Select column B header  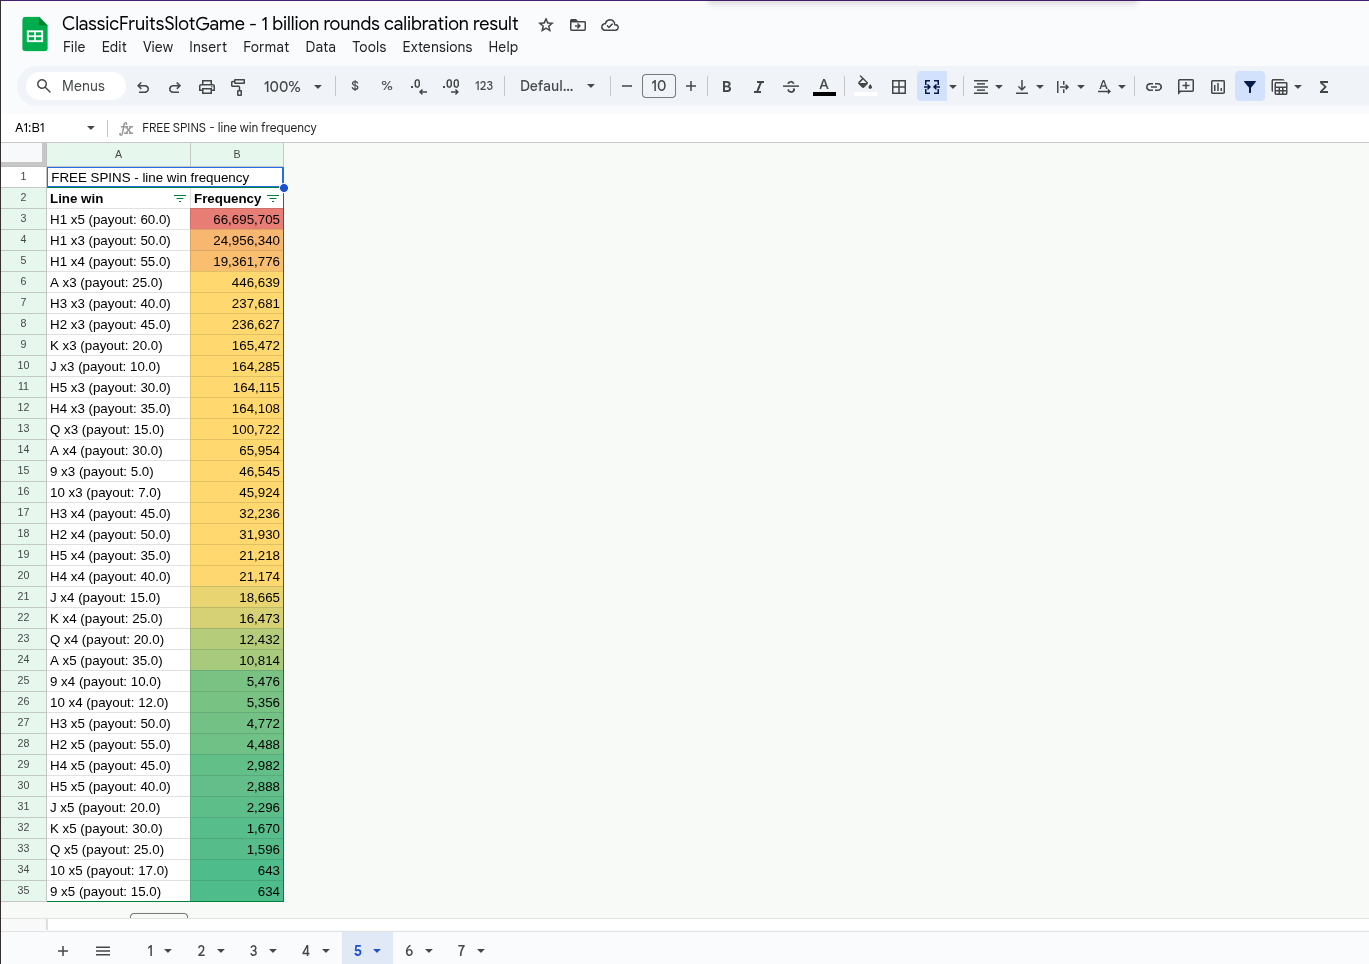[x=237, y=154]
